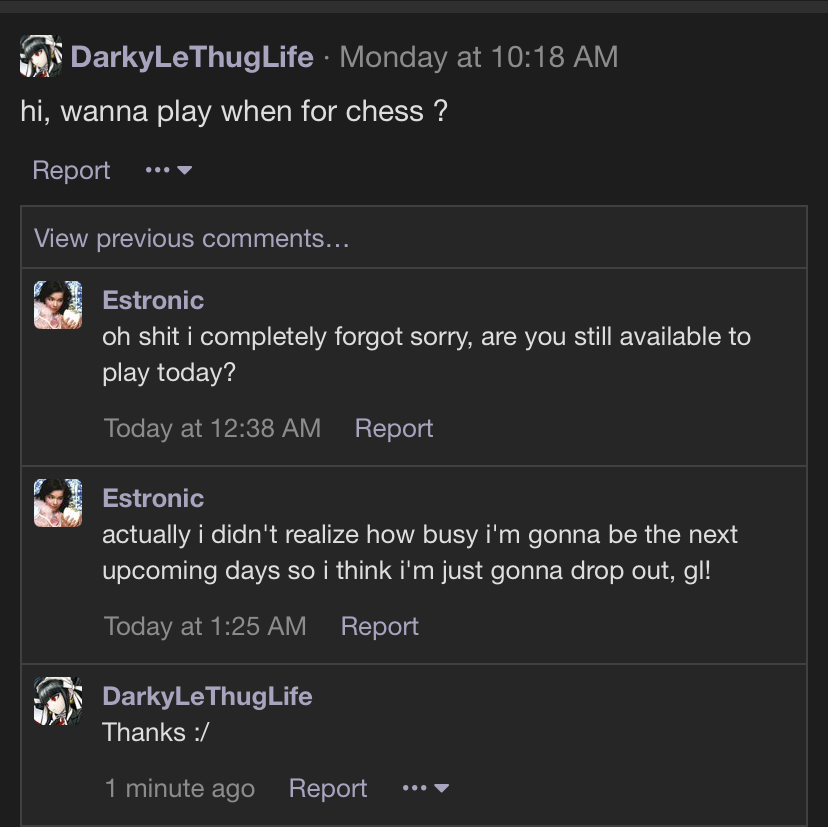Screen dimensions: 828x827
Task: Click the Estronic username above the 'oh shit' comment
Action: [153, 300]
